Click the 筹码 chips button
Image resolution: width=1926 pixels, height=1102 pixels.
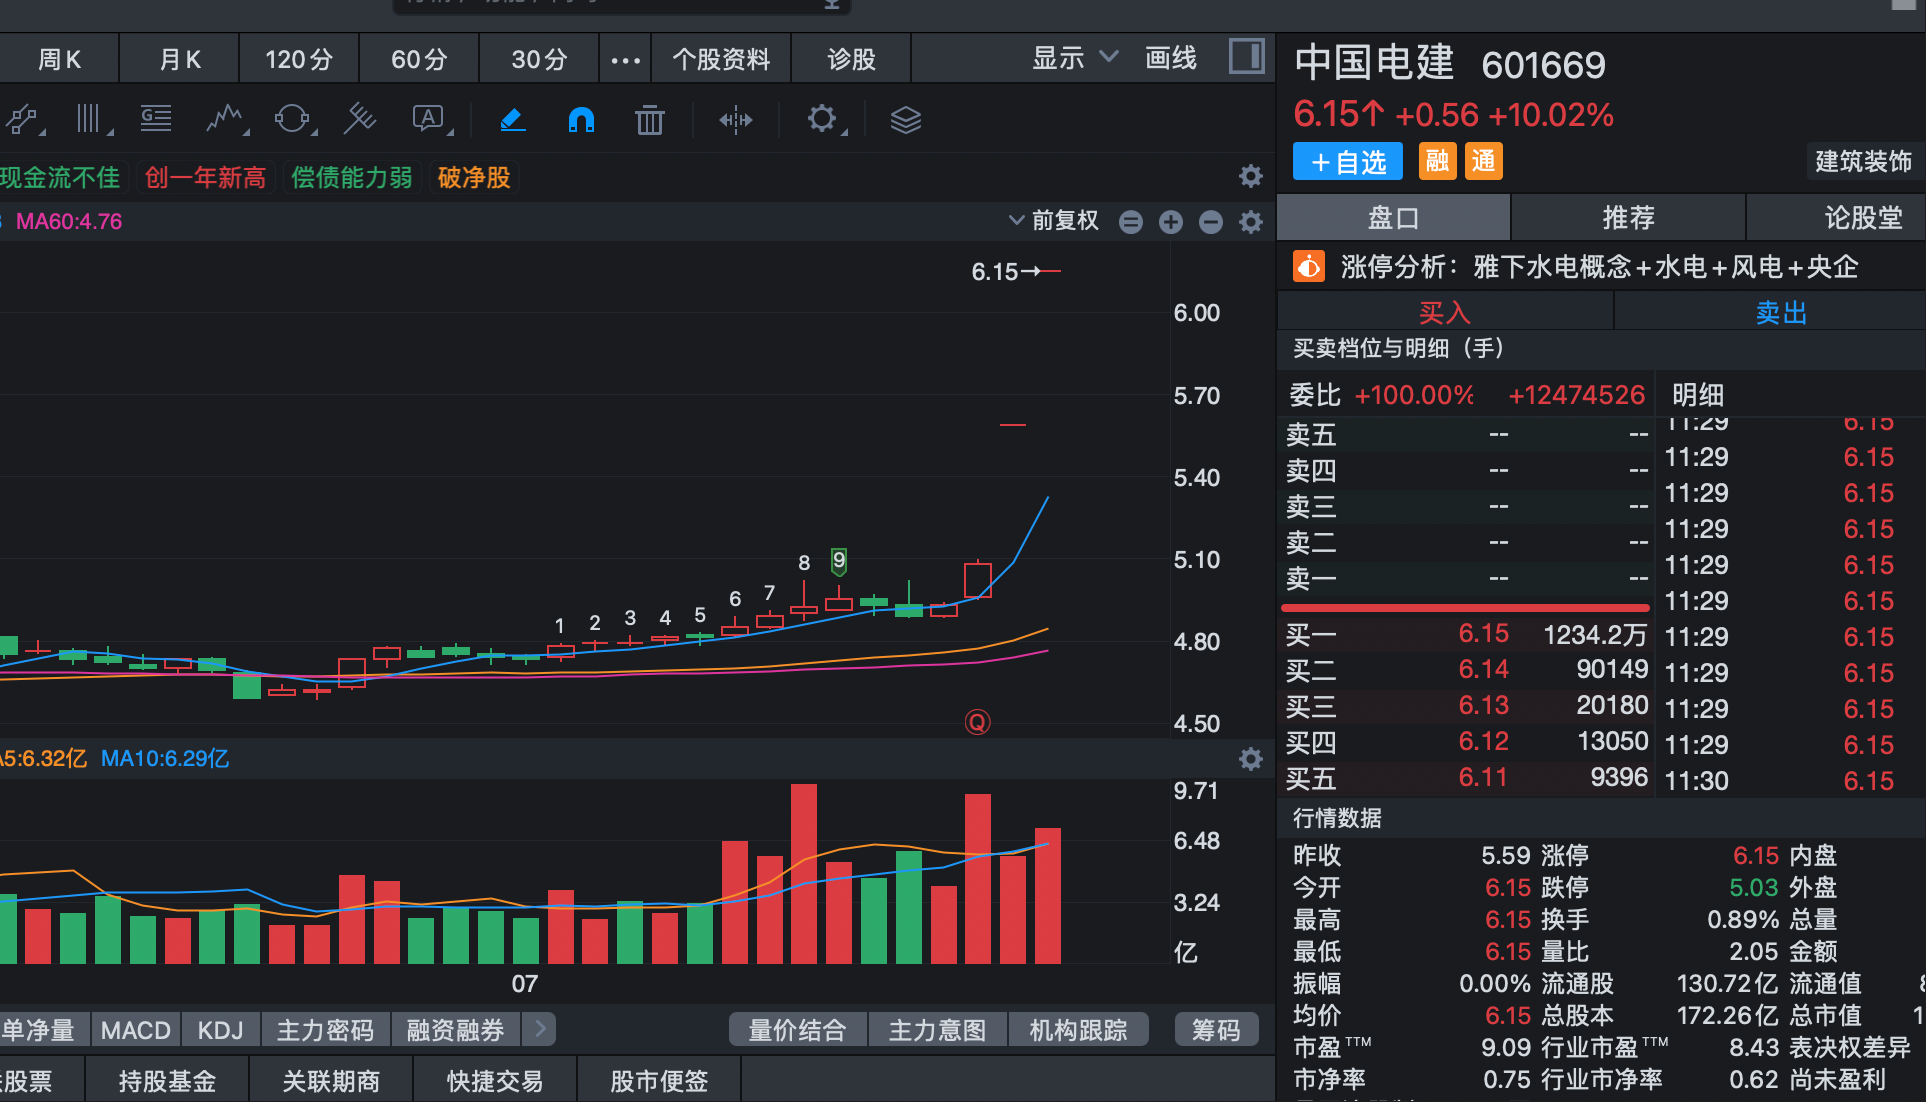click(x=1216, y=1030)
